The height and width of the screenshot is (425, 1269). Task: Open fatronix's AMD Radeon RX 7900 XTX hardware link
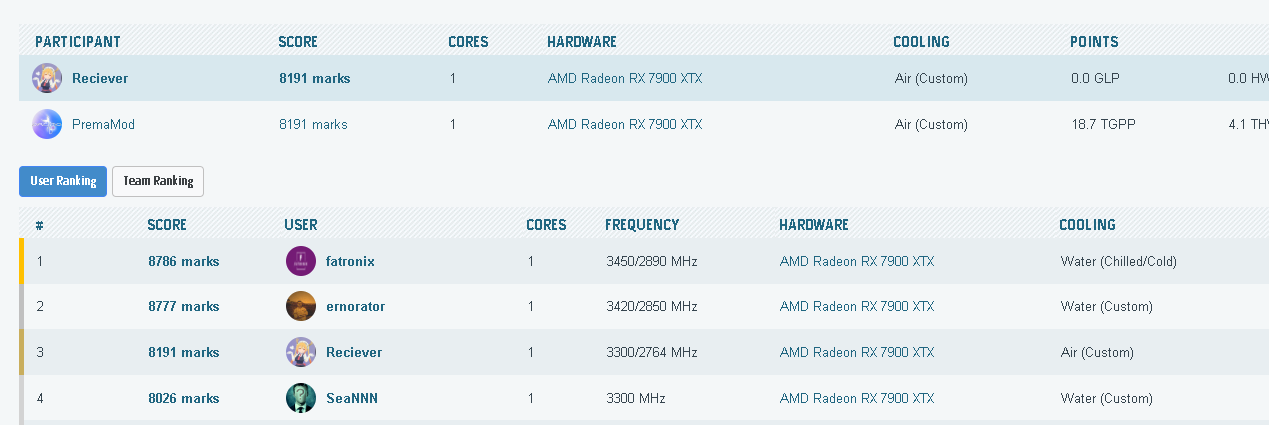[857, 261]
